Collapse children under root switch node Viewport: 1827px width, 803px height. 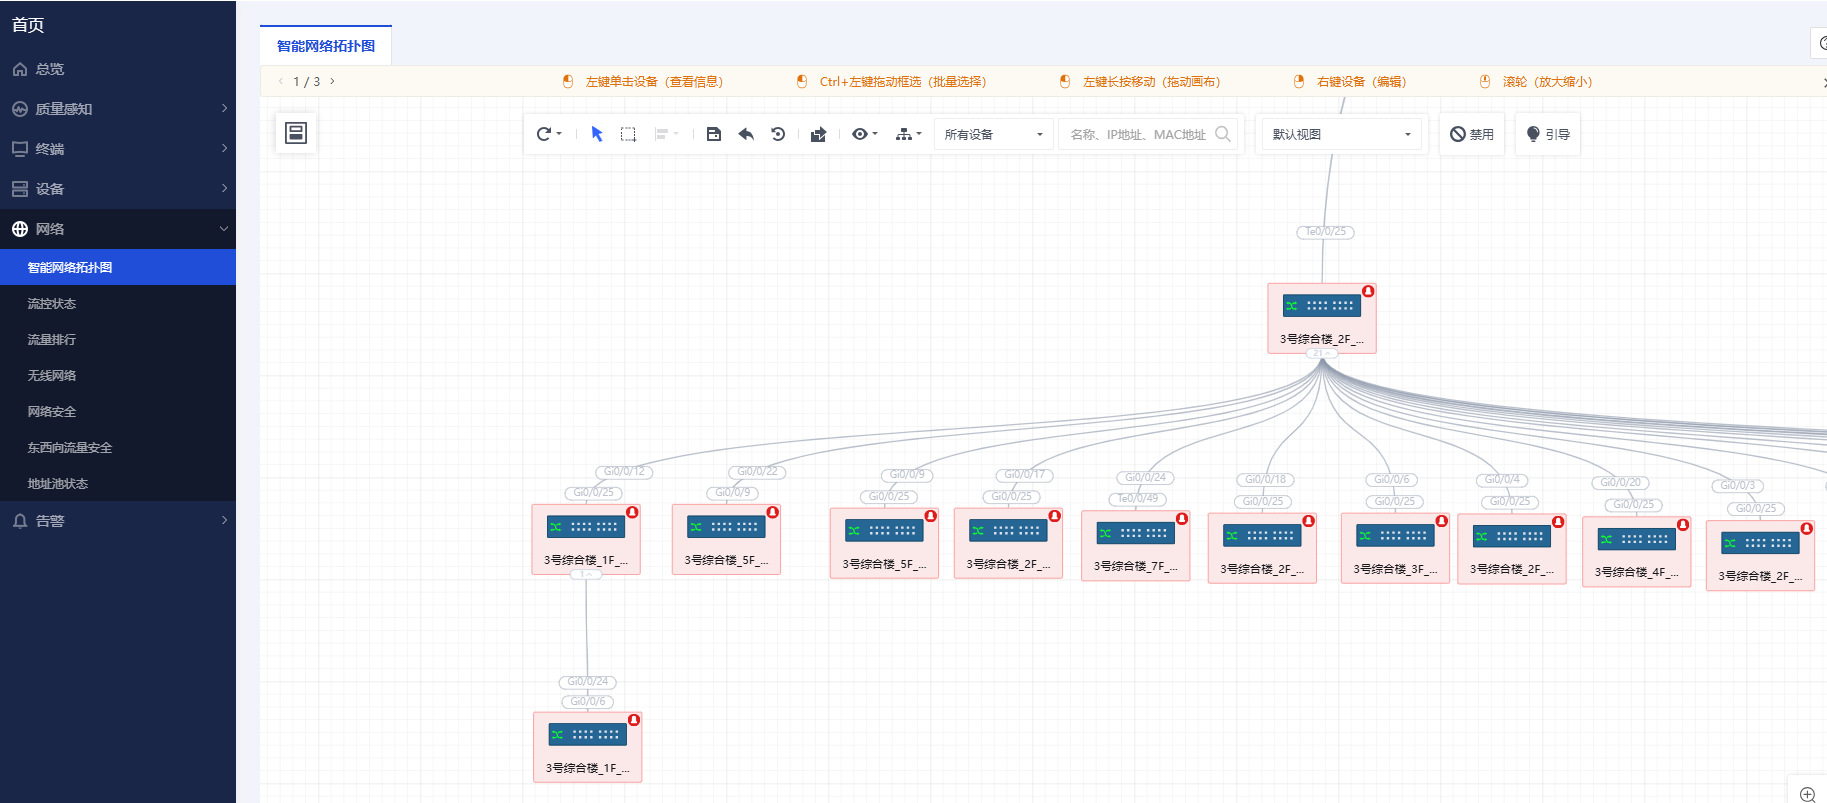tap(1322, 354)
